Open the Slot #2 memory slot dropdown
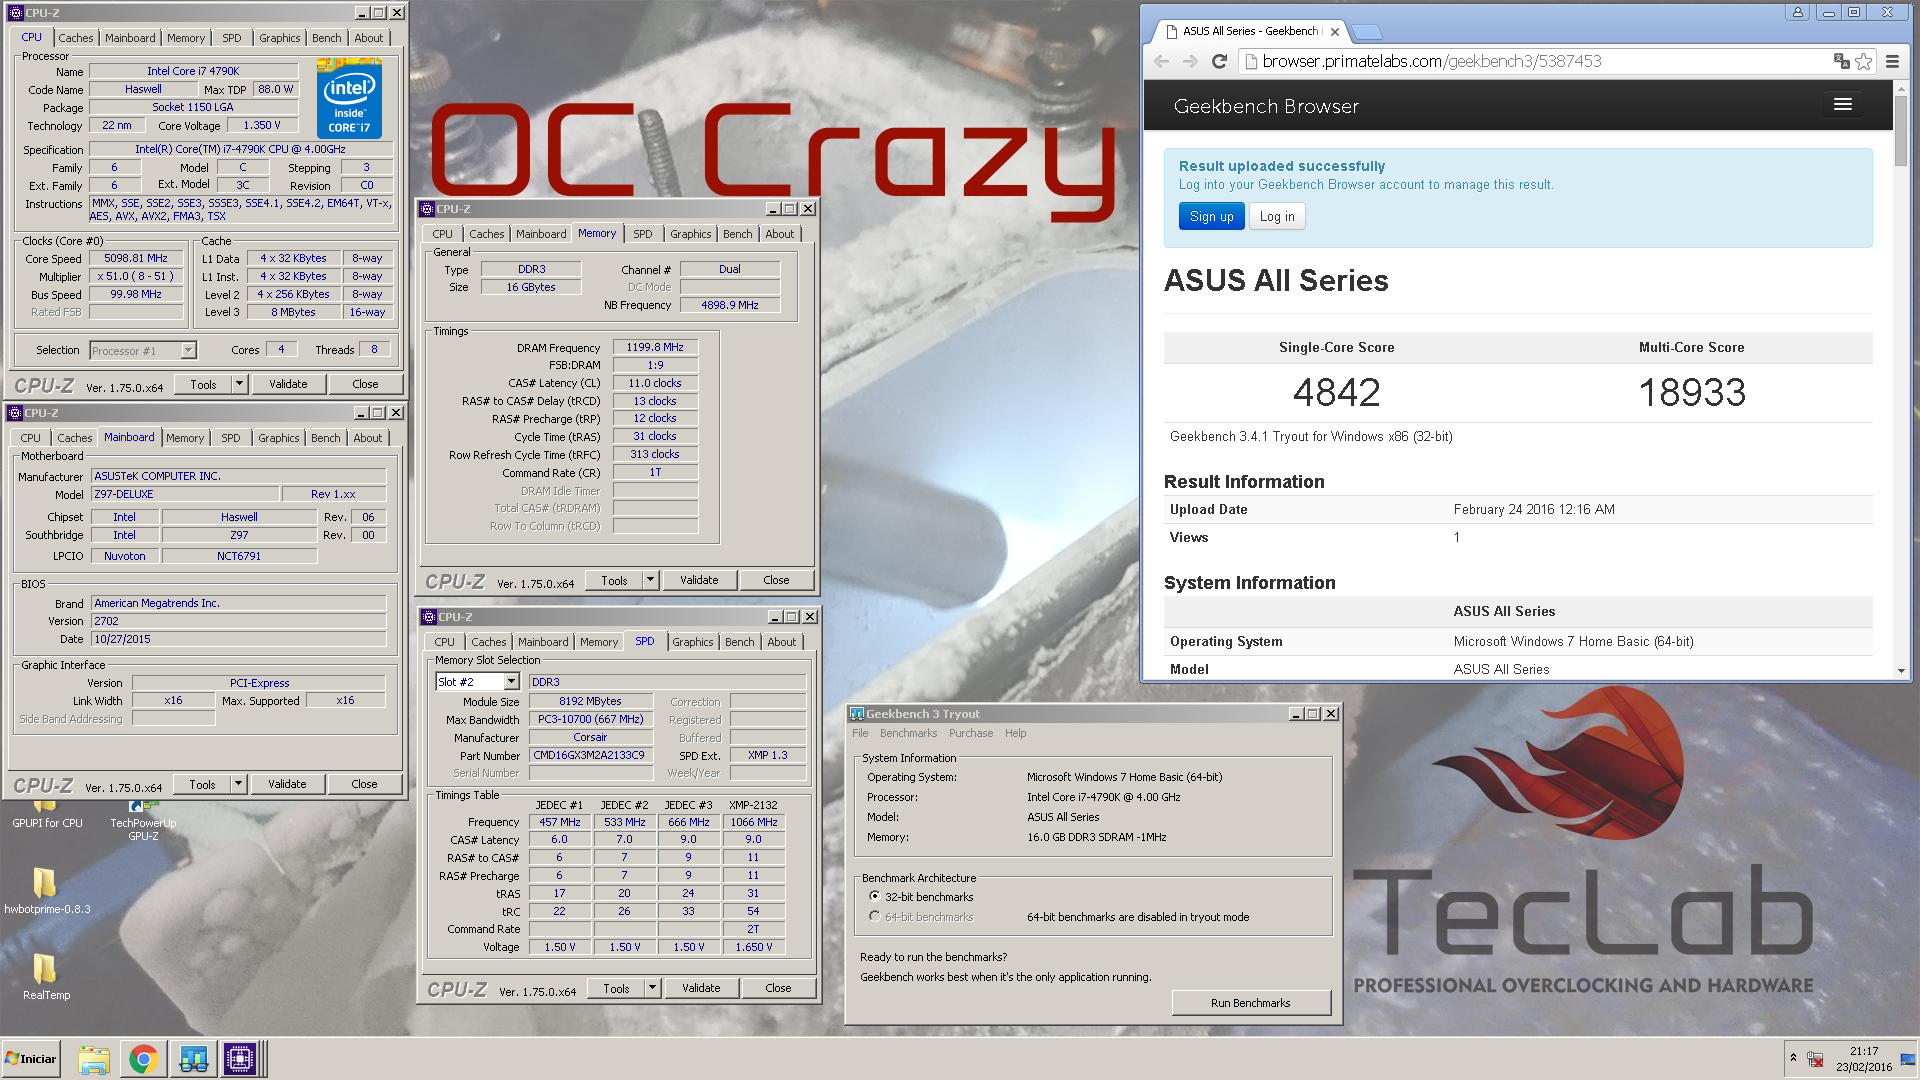The height and width of the screenshot is (1080, 1920). [x=511, y=682]
